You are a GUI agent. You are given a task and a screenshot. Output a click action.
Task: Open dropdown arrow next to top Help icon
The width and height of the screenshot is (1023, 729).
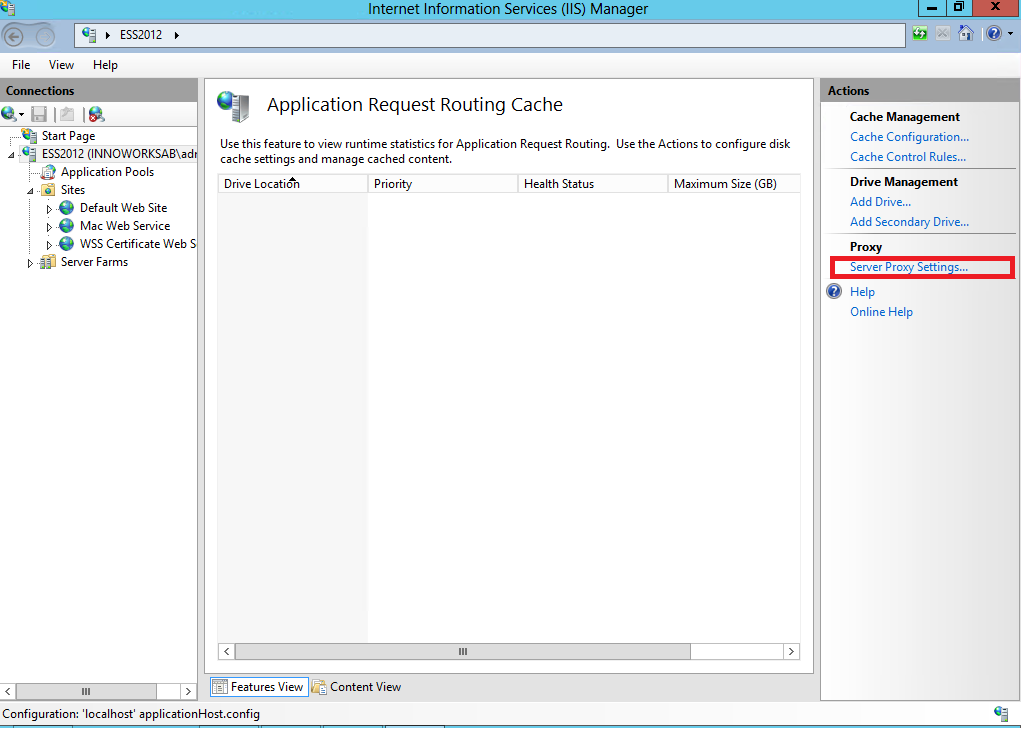(x=1011, y=34)
